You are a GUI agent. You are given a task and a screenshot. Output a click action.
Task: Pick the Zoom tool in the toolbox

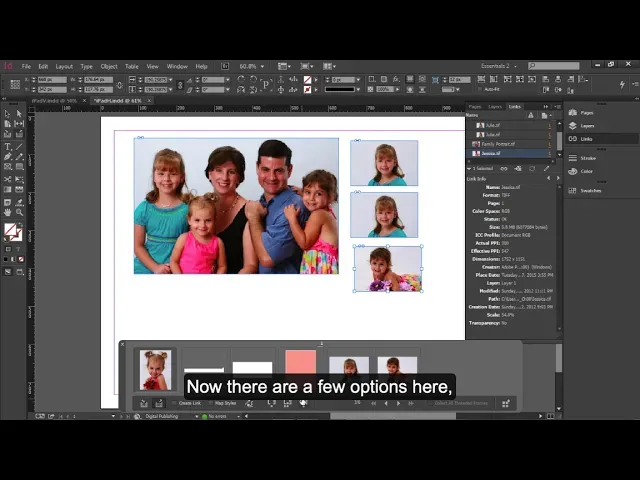20,212
